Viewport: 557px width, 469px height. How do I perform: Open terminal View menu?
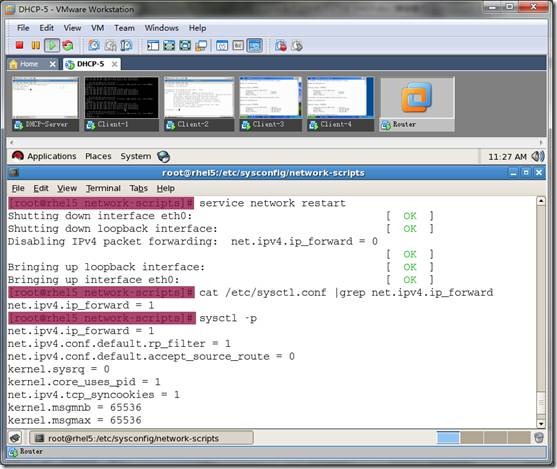67,188
